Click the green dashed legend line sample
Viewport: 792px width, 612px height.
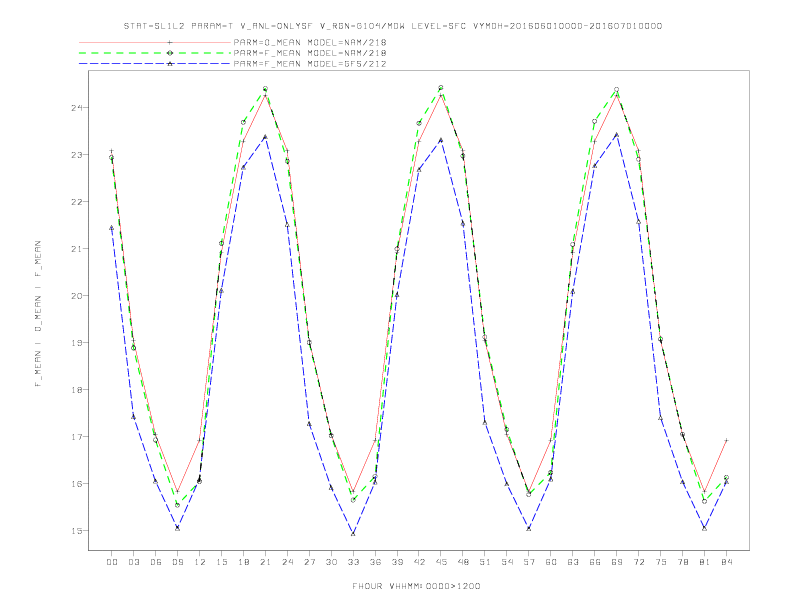click(x=155, y=53)
